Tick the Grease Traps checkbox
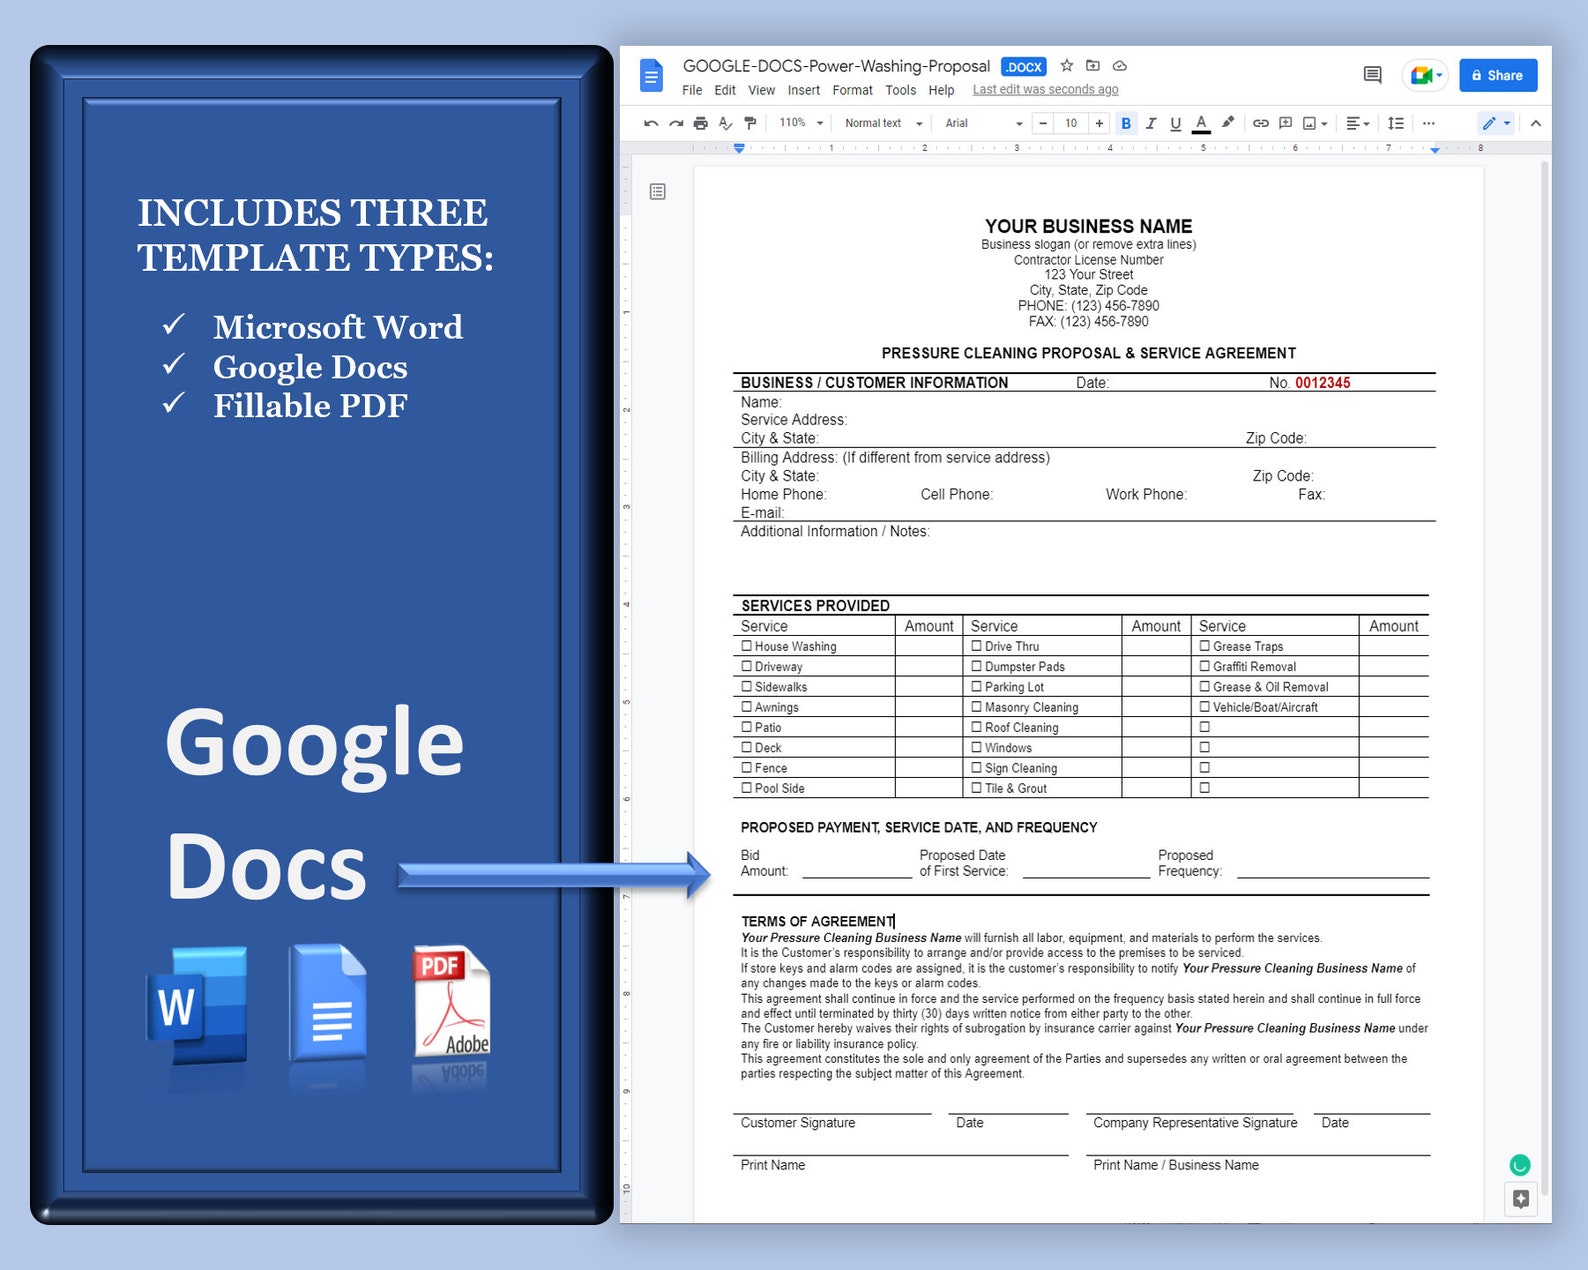The image size is (1588, 1270). pos(1204,646)
